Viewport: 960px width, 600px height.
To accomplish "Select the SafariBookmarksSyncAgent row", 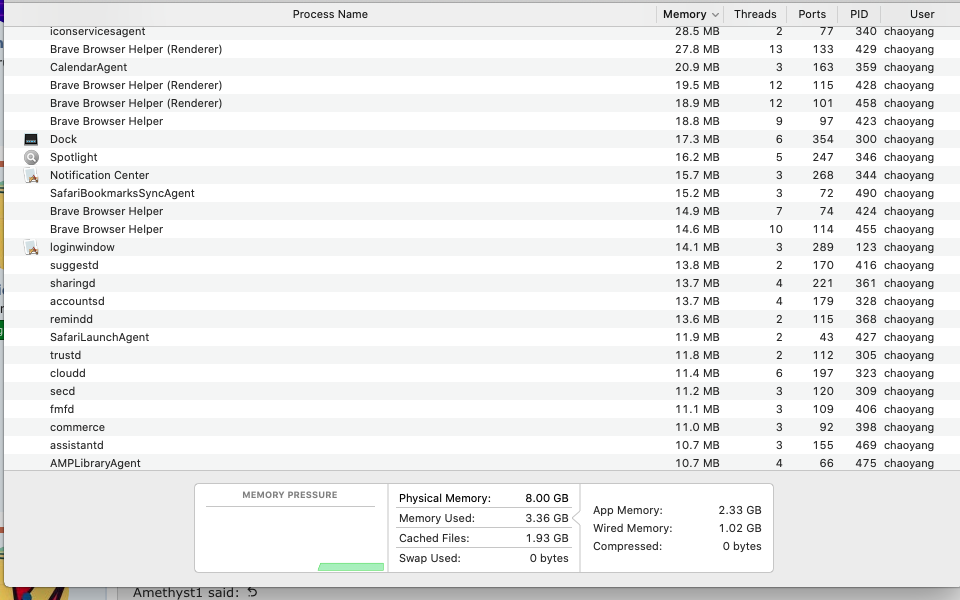I will 482,193.
